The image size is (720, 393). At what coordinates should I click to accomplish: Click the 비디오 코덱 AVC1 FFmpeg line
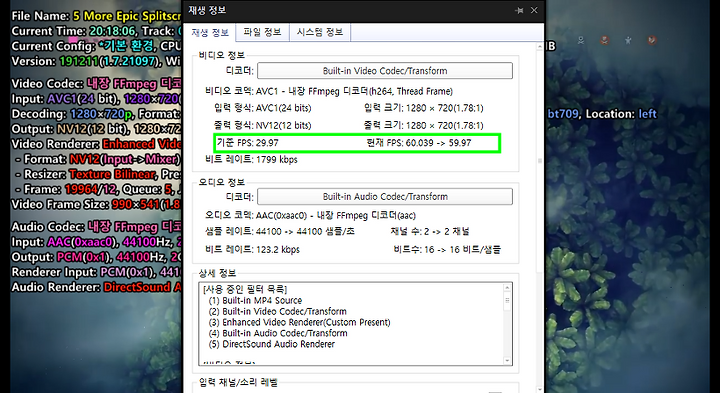tap(329, 91)
